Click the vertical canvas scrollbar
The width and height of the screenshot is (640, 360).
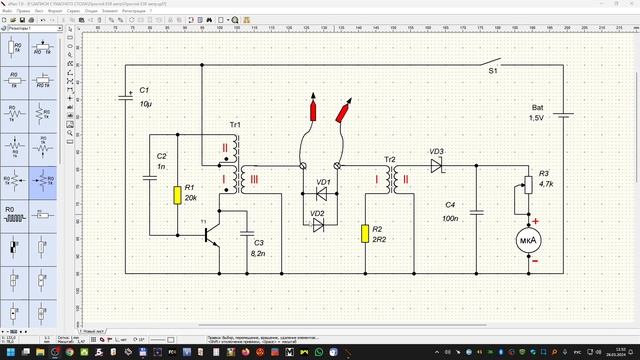pyautogui.click(x=637, y=127)
